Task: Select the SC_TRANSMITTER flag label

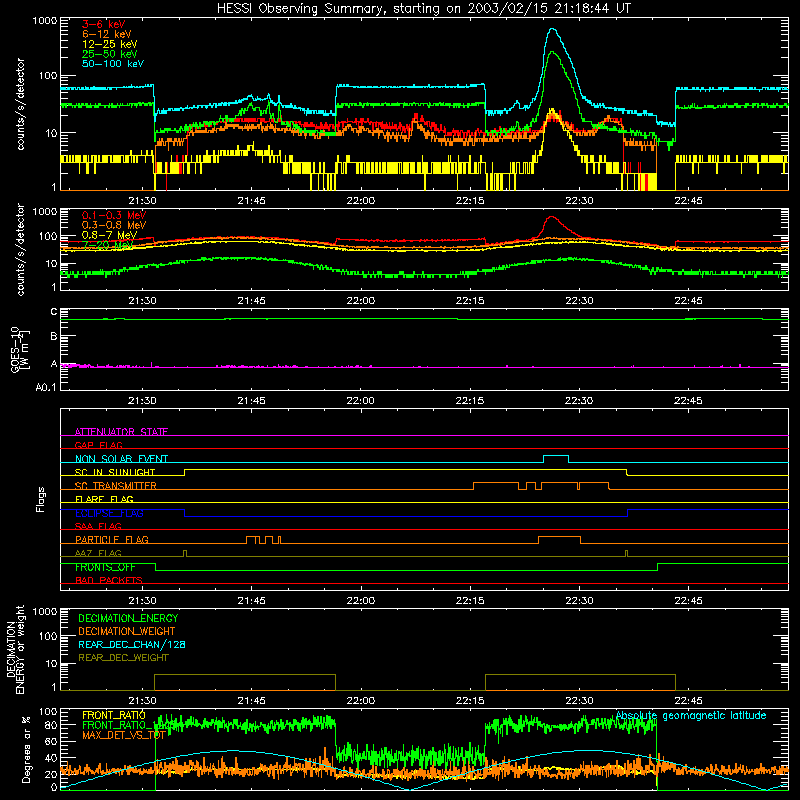Action: click(x=116, y=485)
